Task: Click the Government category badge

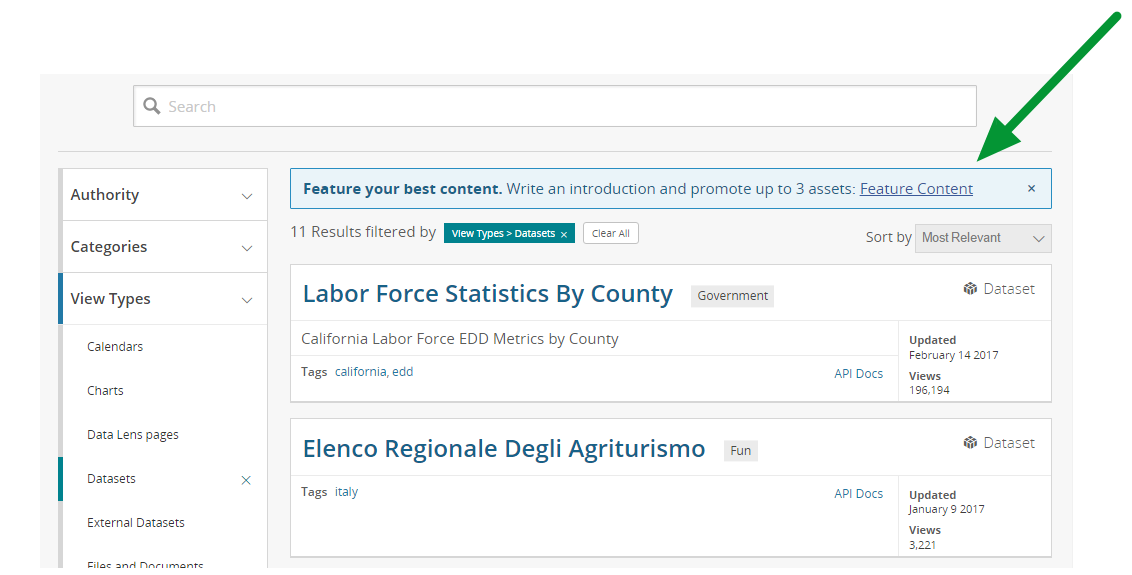Action: pos(733,296)
